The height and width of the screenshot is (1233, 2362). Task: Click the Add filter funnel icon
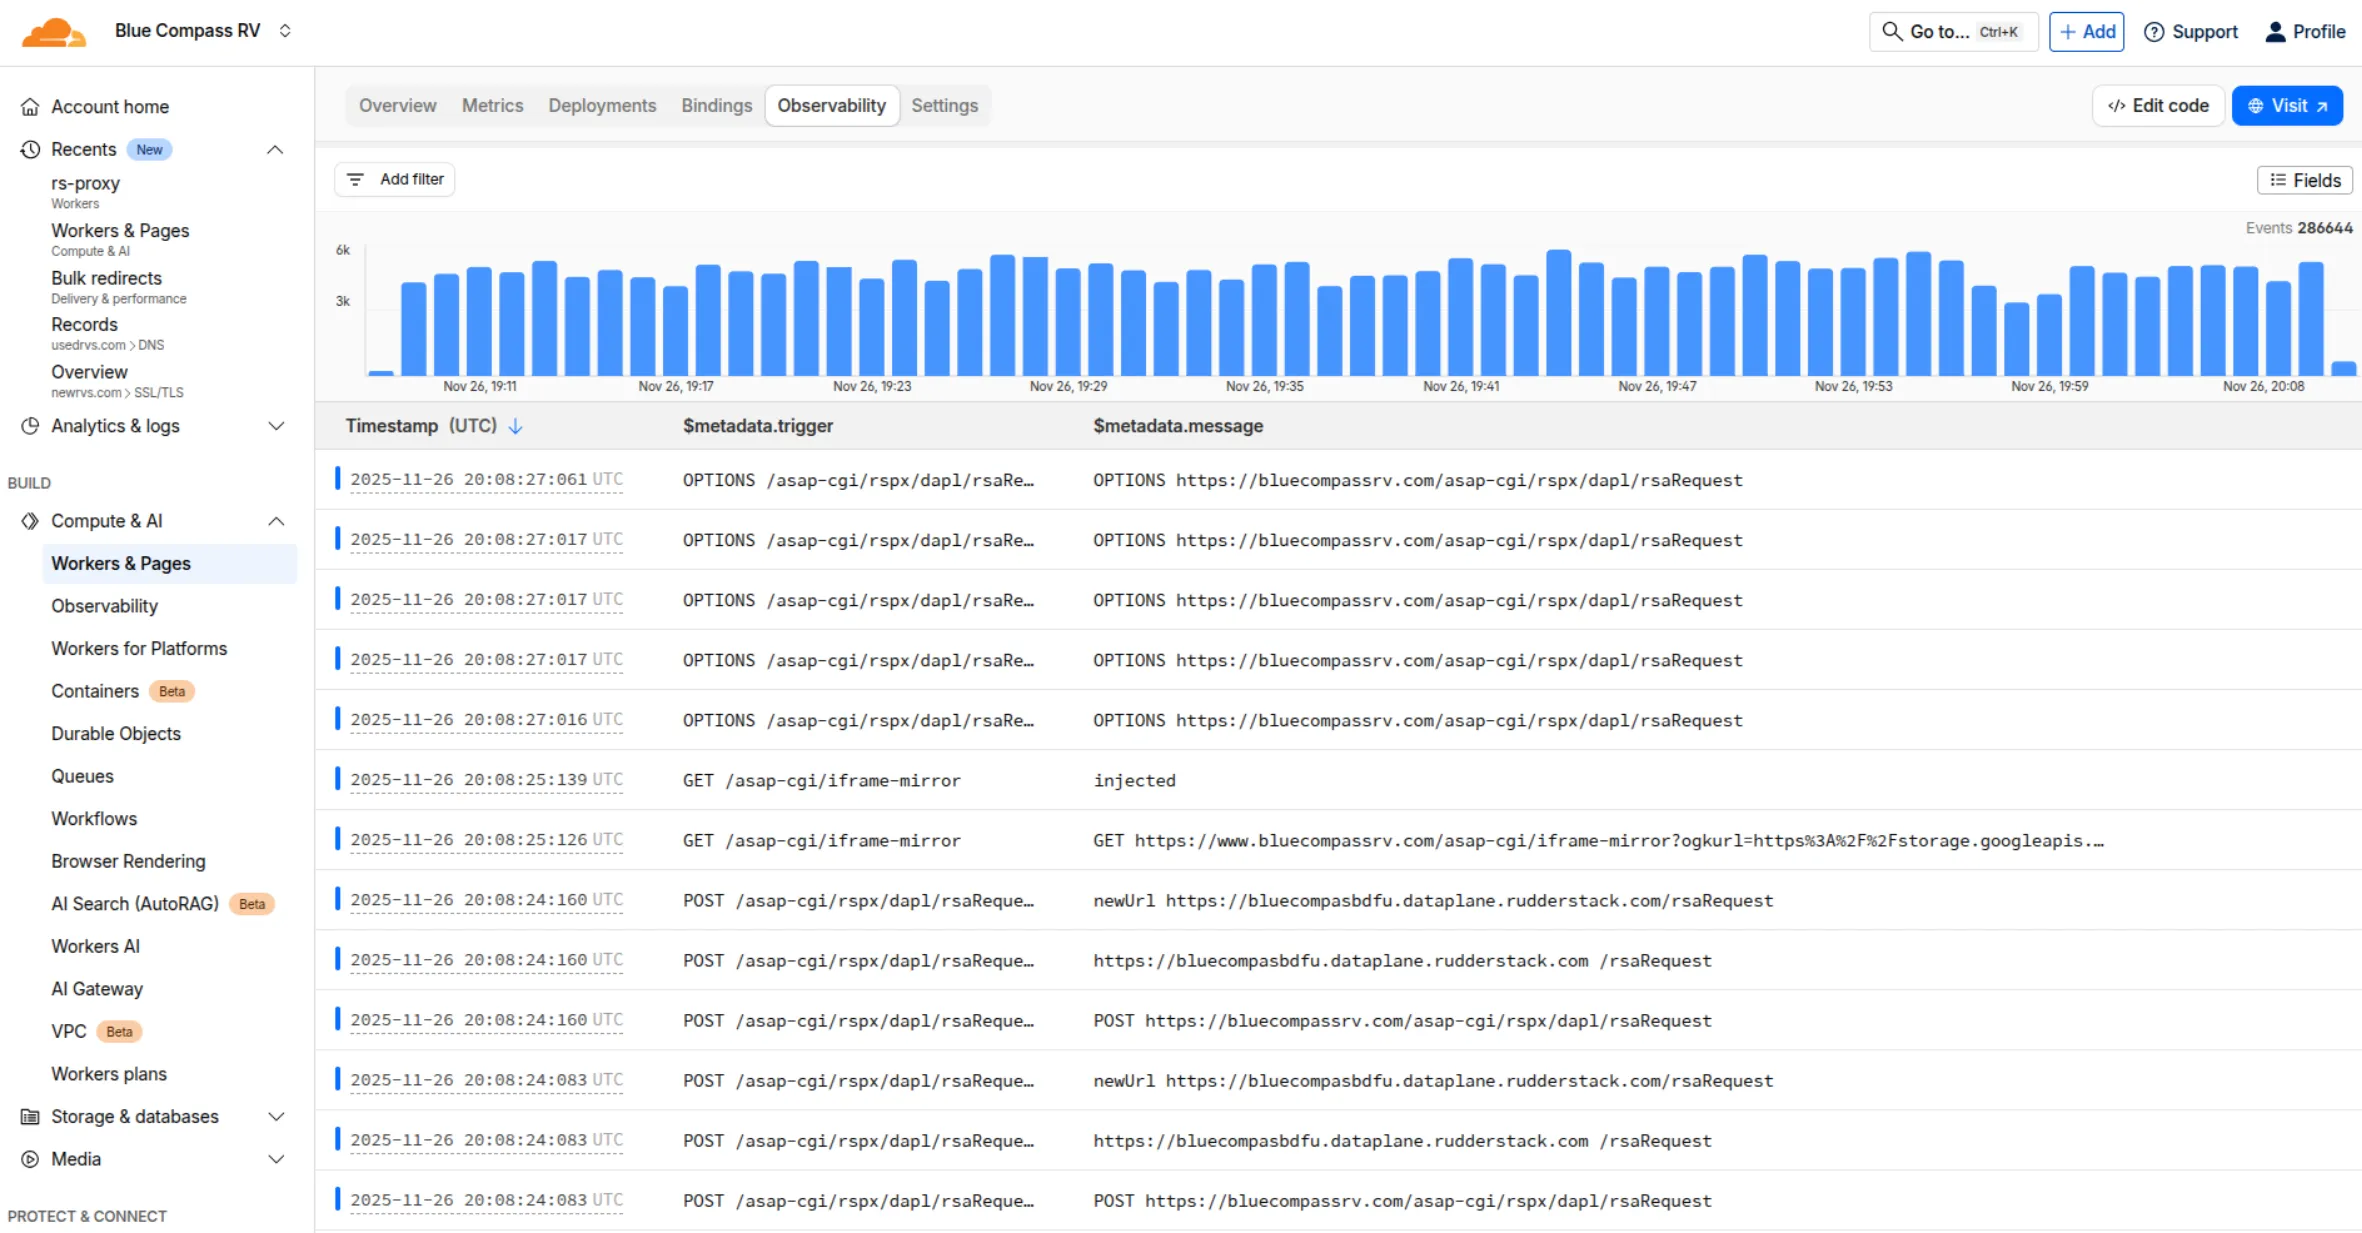click(357, 179)
